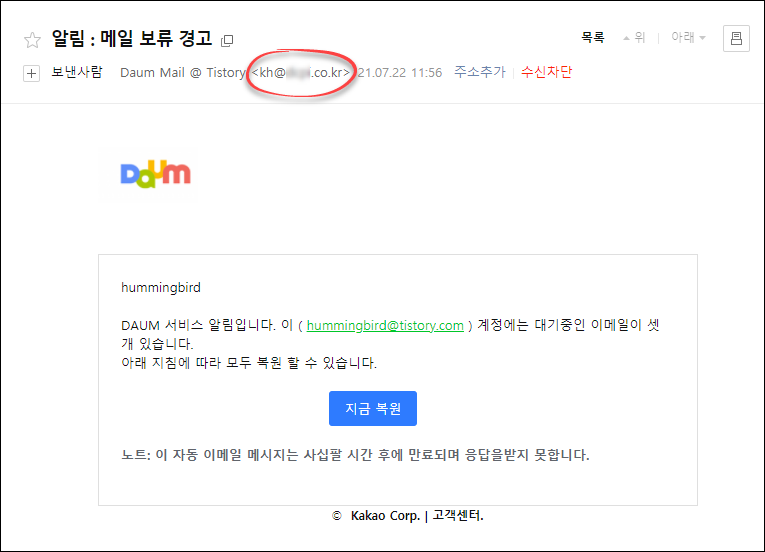The width and height of the screenshot is (765, 552).
Task: Click the 아래 지침에 따라 sentence
Action: click(x=249, y=363)
